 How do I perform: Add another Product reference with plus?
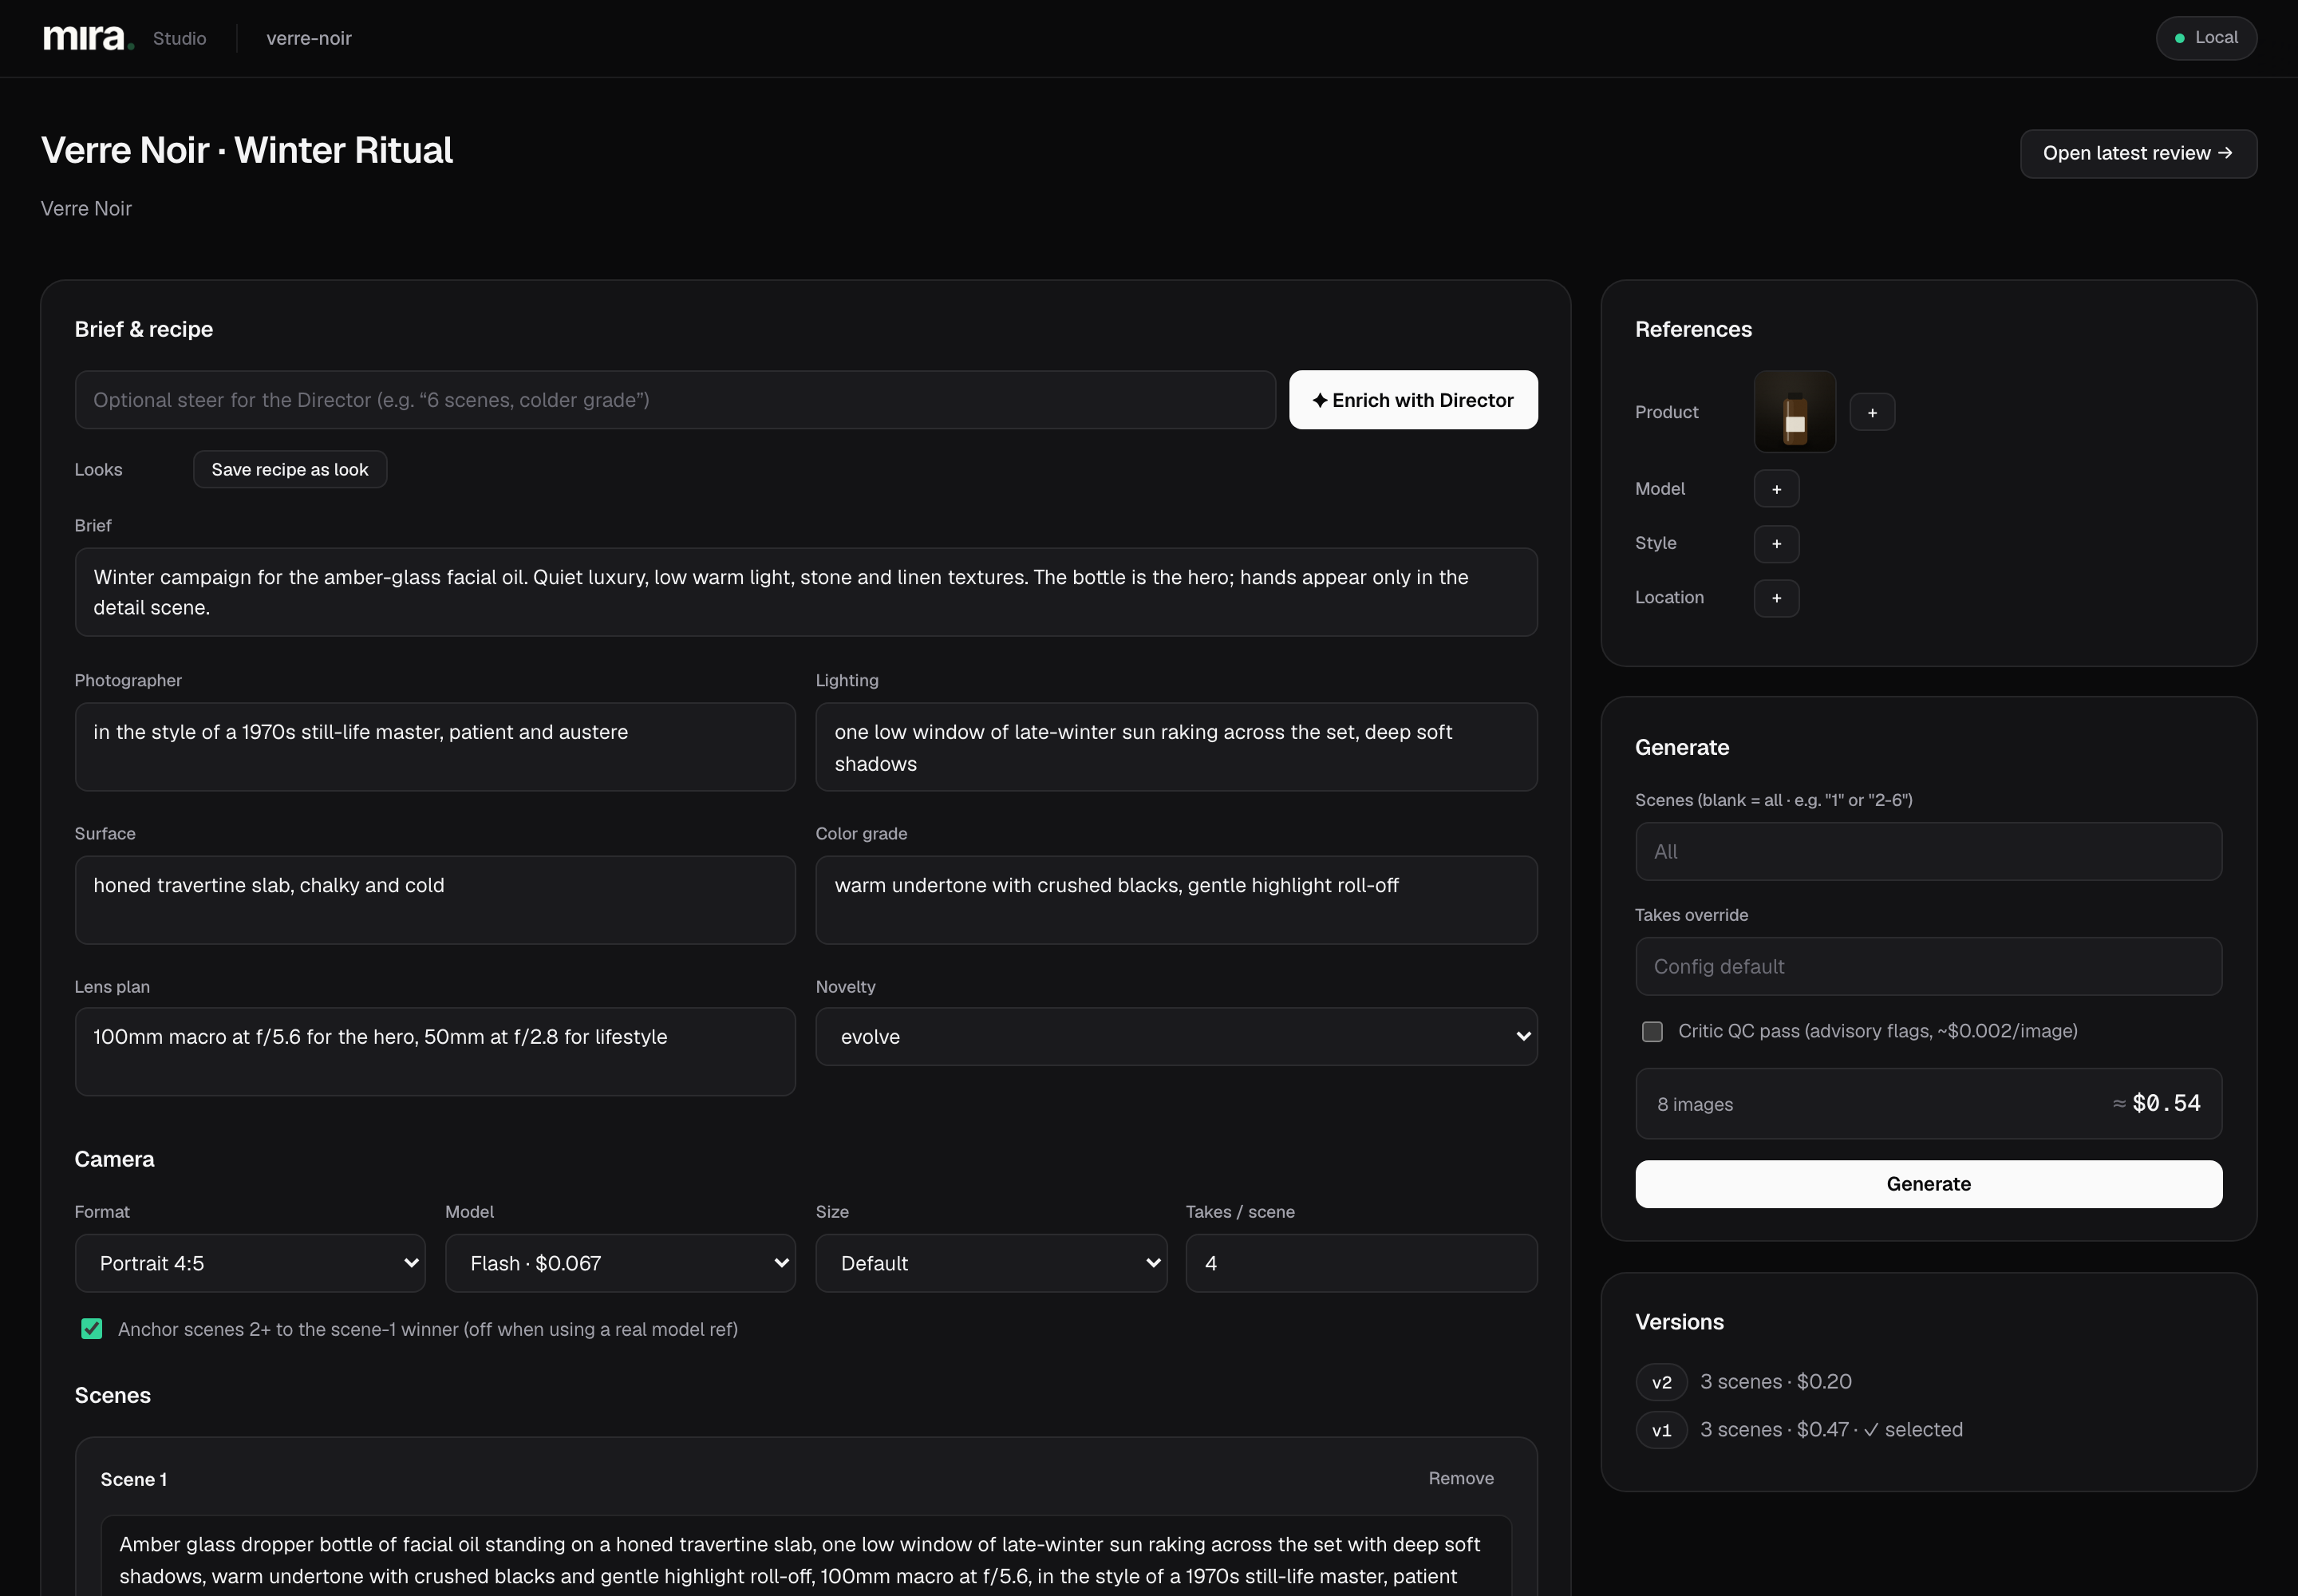click(x=1872, y=412)
